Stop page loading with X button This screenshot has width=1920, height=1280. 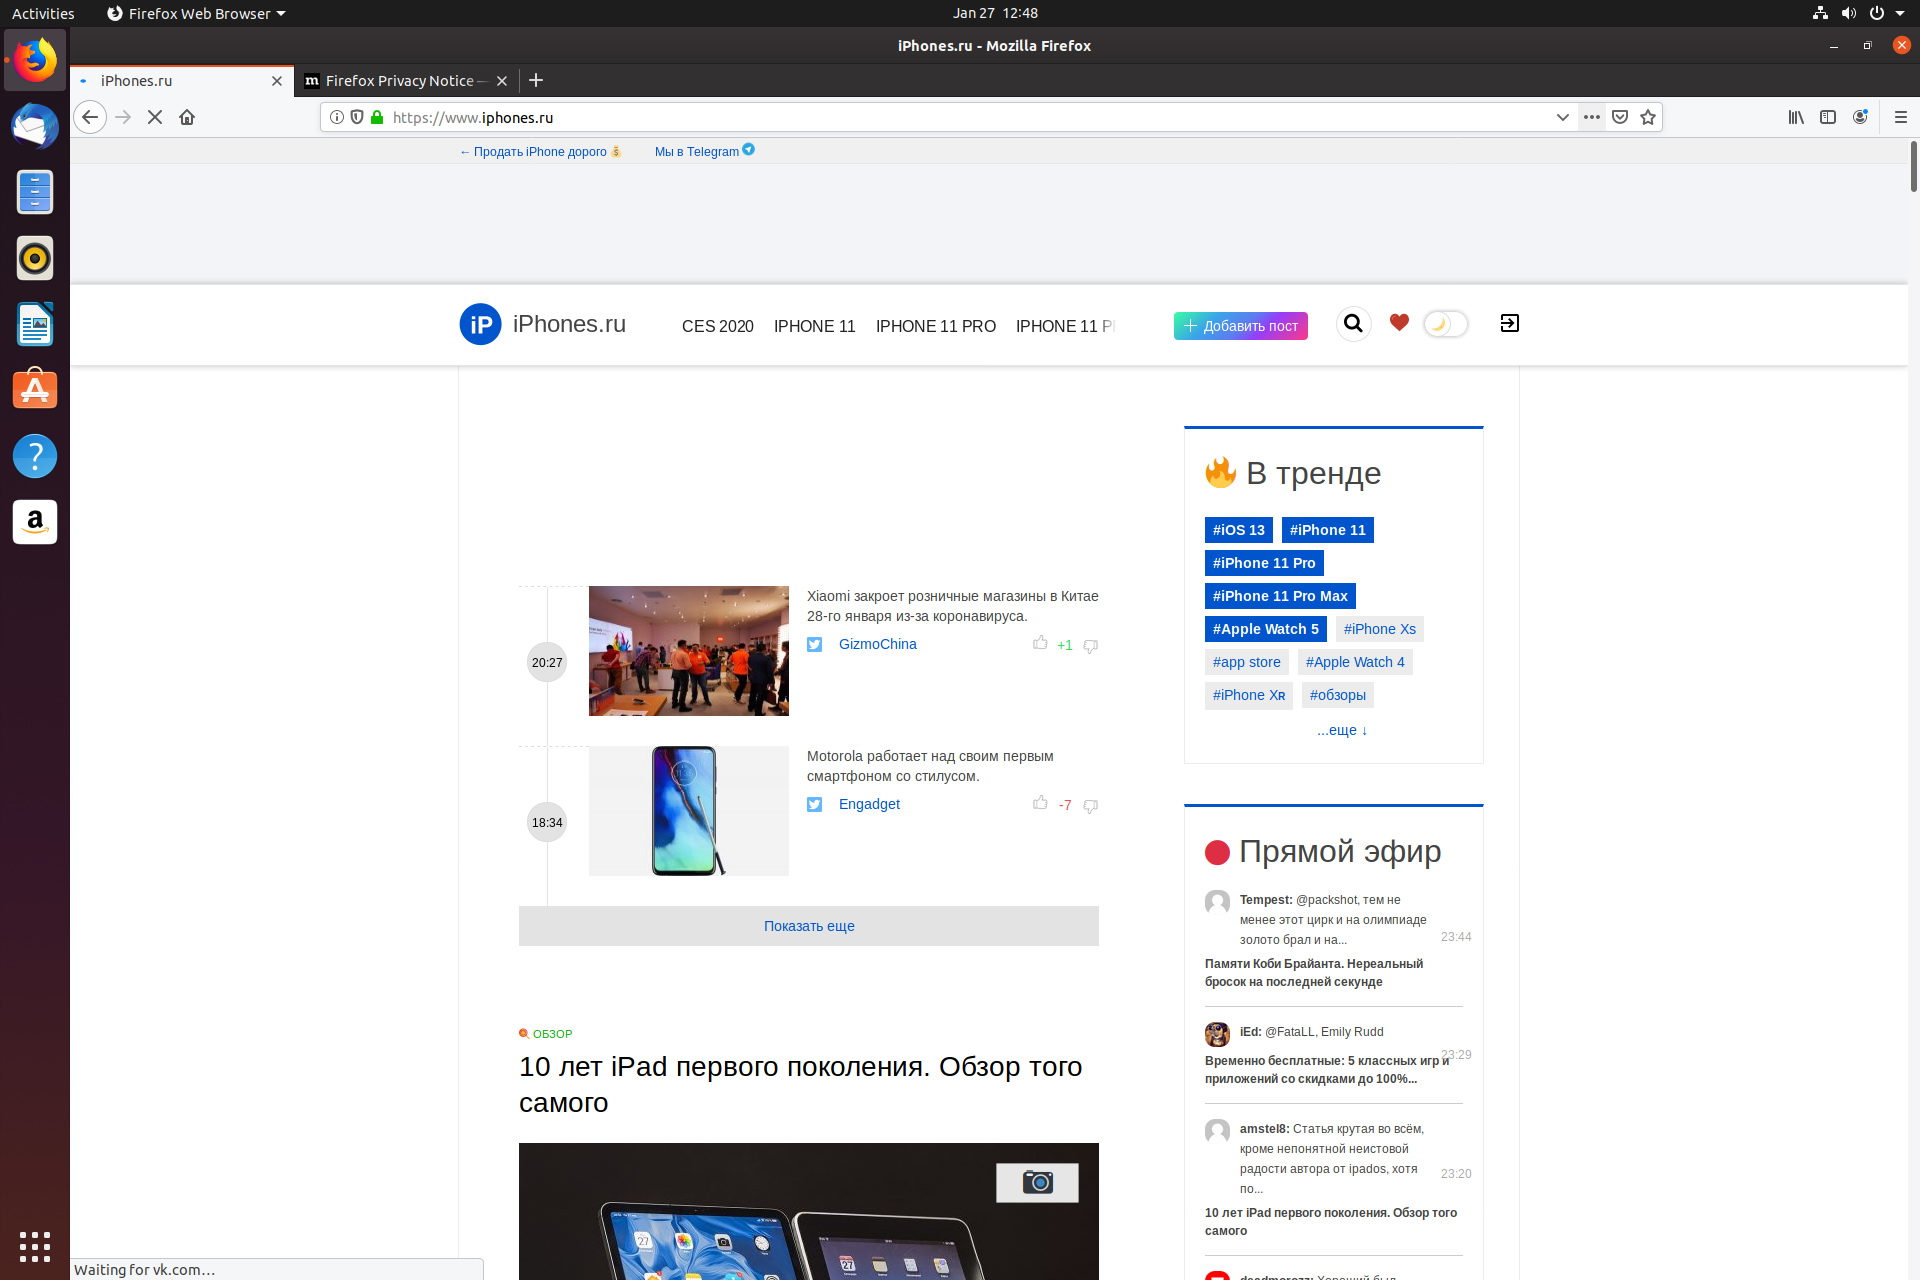[155, 117]
